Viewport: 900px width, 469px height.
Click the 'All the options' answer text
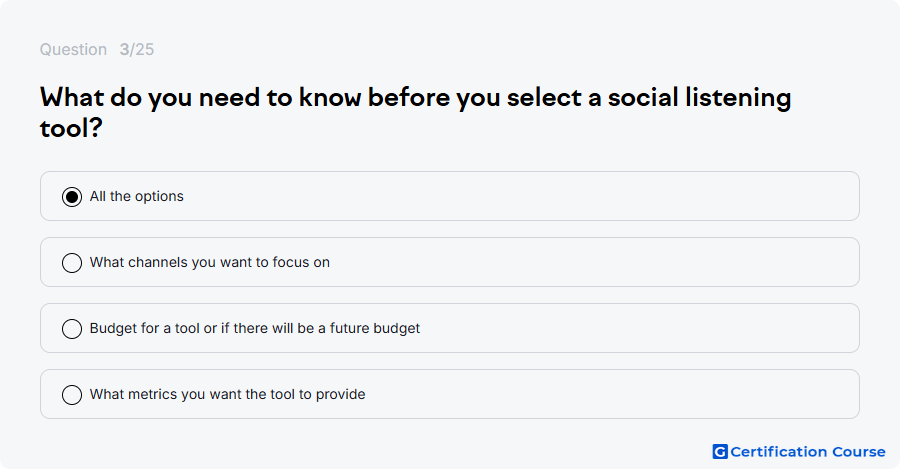pyautogui.click(x=137, y=196)
